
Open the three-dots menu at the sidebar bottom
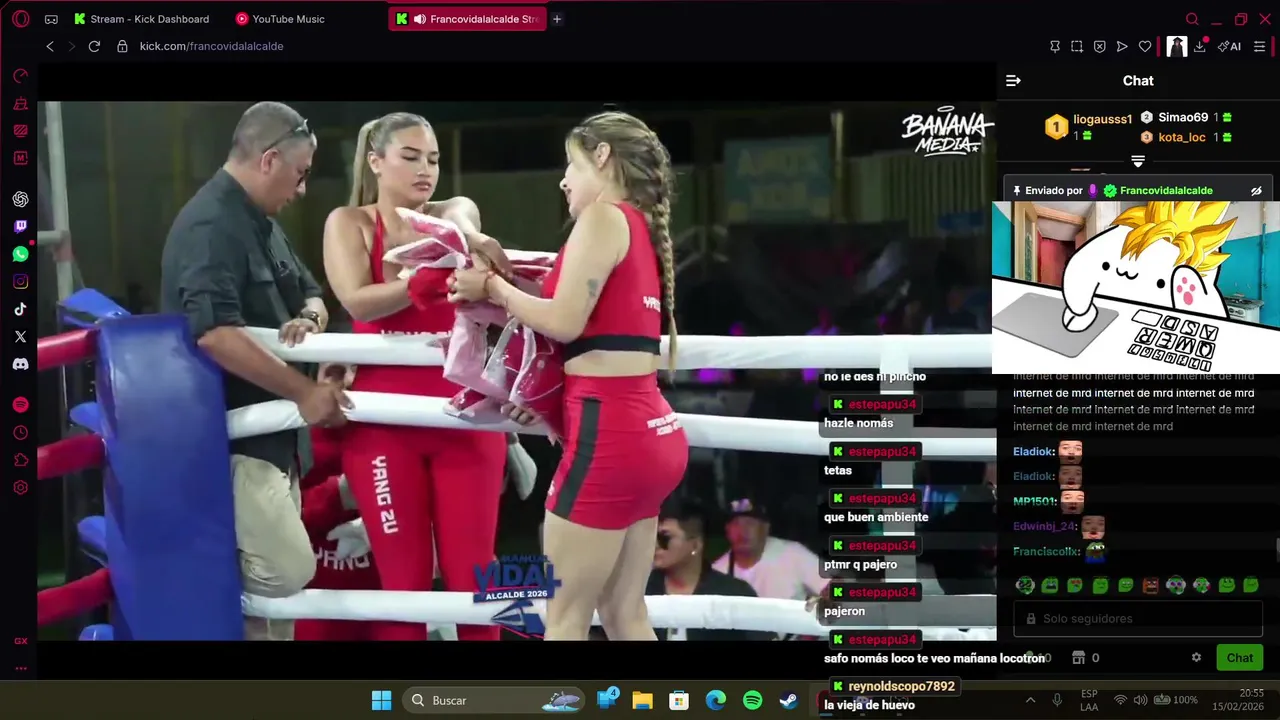pyautogui.click(x=20, y=668)
